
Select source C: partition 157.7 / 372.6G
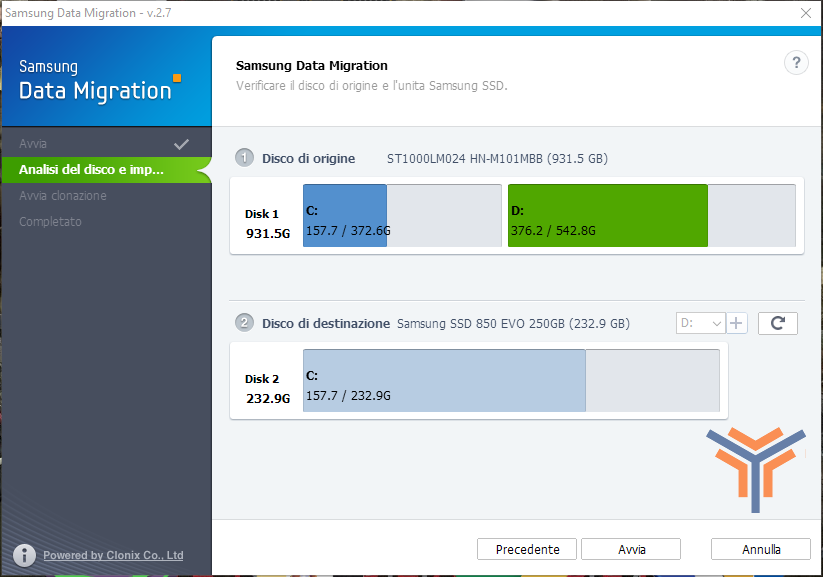point(402,215)
